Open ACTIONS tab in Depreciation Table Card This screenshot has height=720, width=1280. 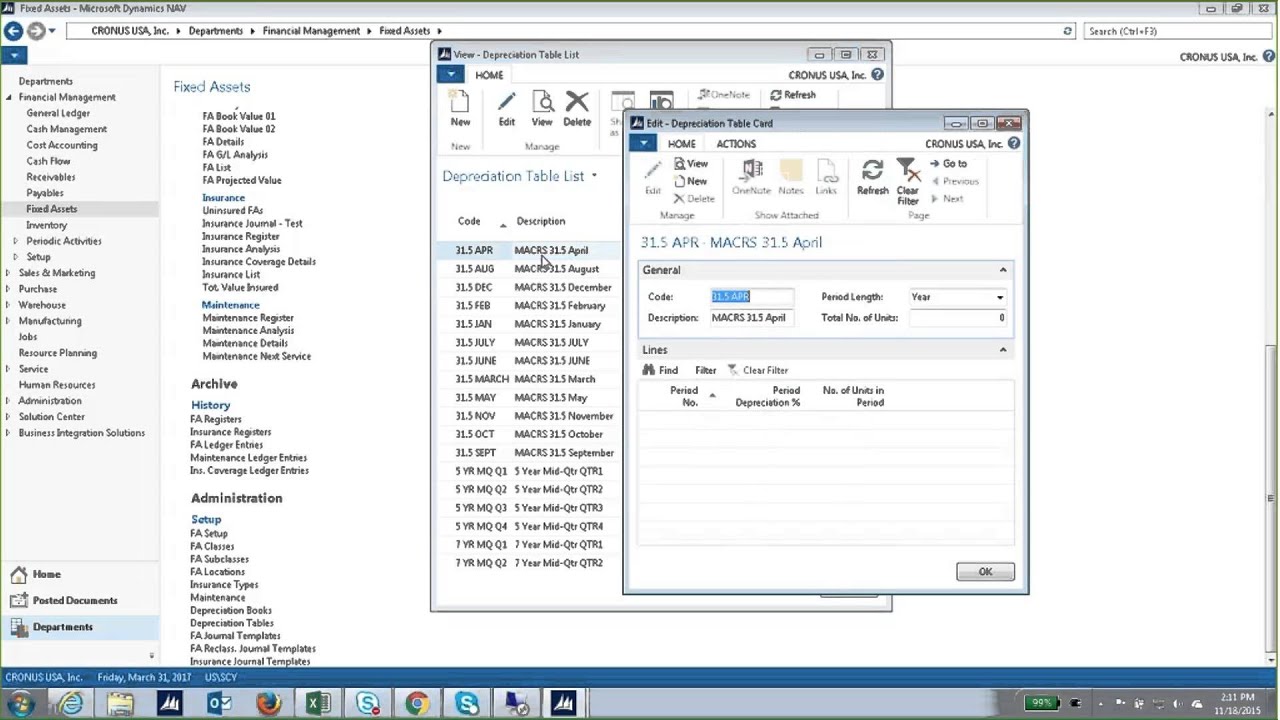pyautogui.click(x=736, y=144)
